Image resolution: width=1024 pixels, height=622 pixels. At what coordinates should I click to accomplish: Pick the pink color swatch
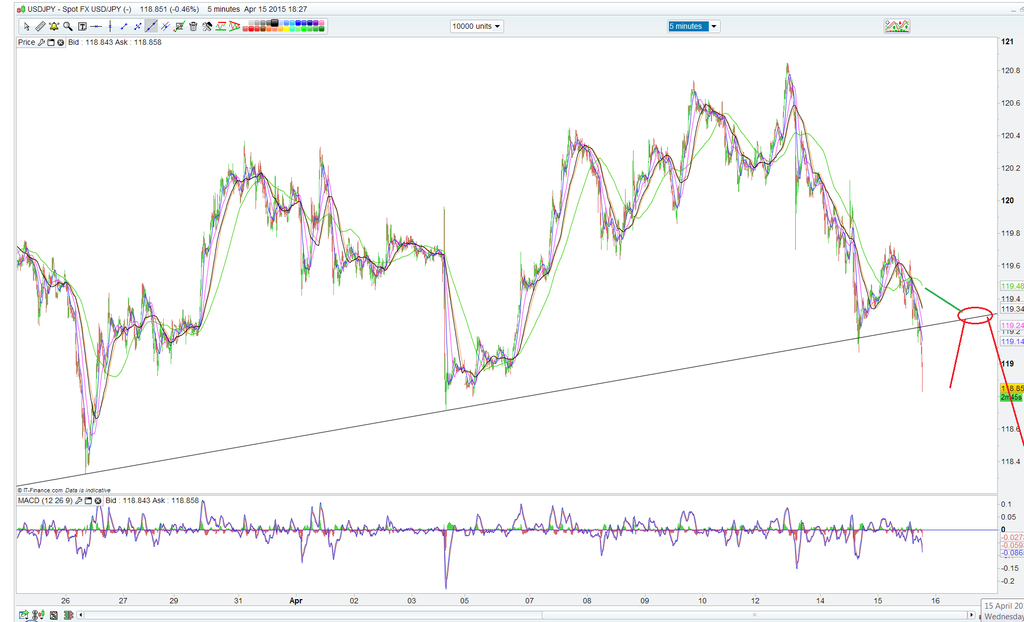321,23
